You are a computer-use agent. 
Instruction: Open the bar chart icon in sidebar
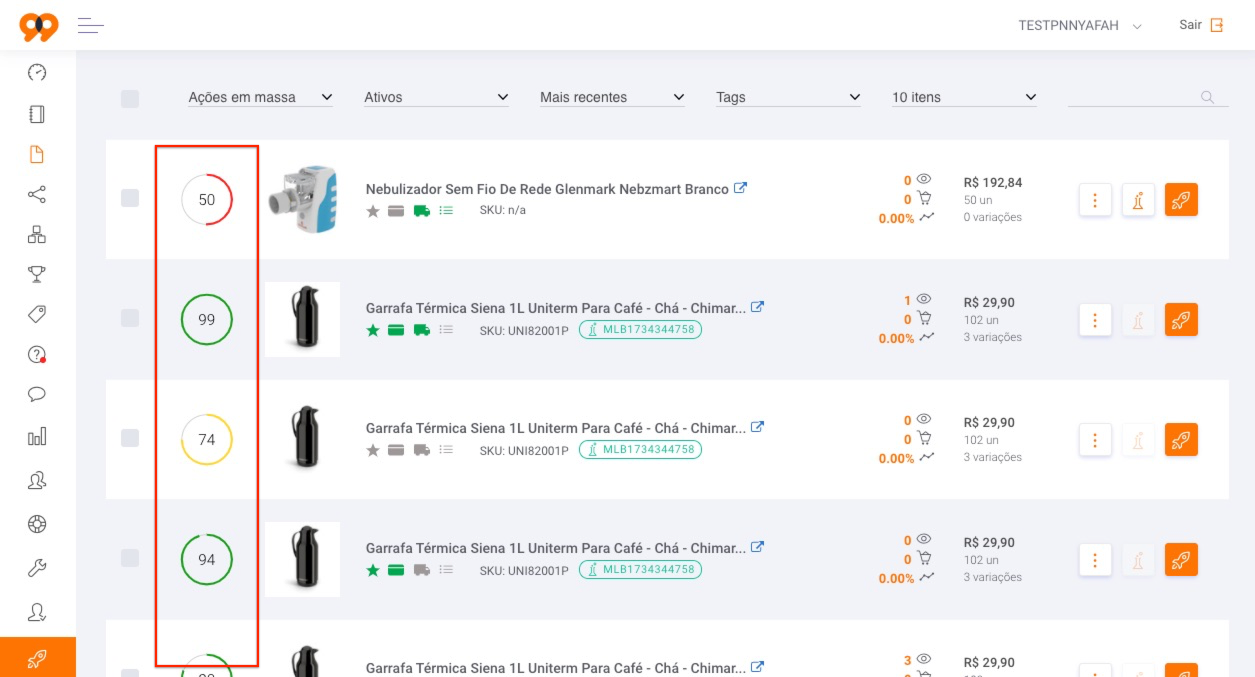[x=37, y=436]
